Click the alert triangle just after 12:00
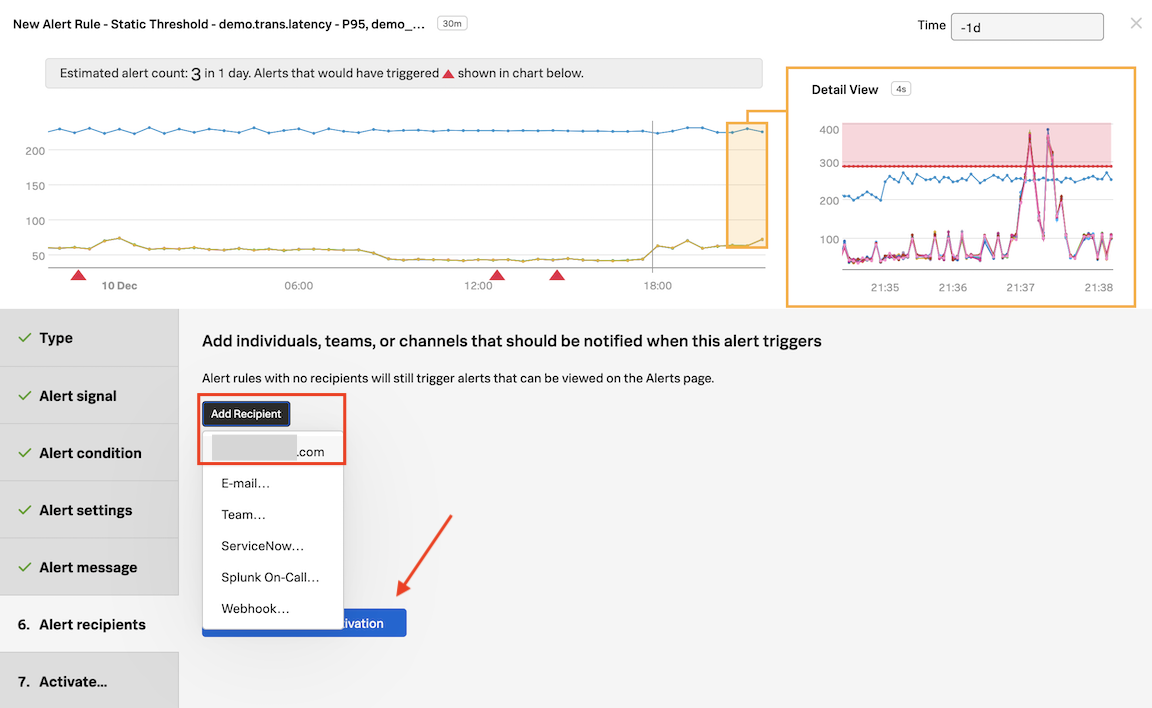Image resolution: width=1152 pixels, height=708 pixels. (496, 275)
